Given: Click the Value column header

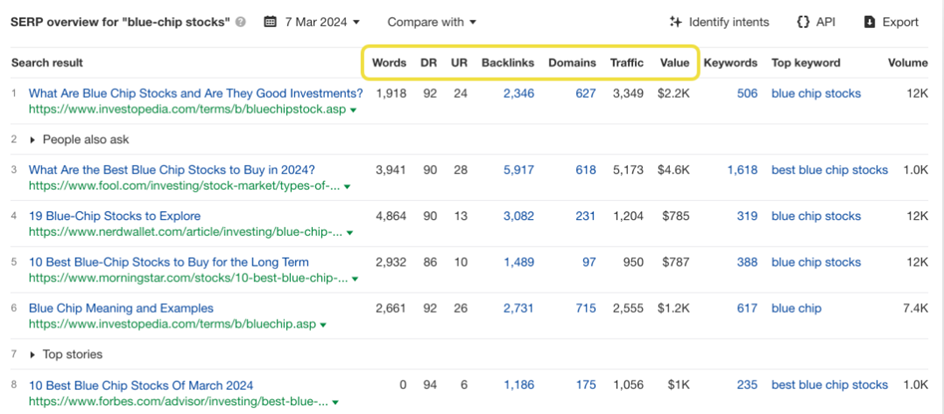Looking at the screenshot, I should pyautogui.click(x=674, y=63).
